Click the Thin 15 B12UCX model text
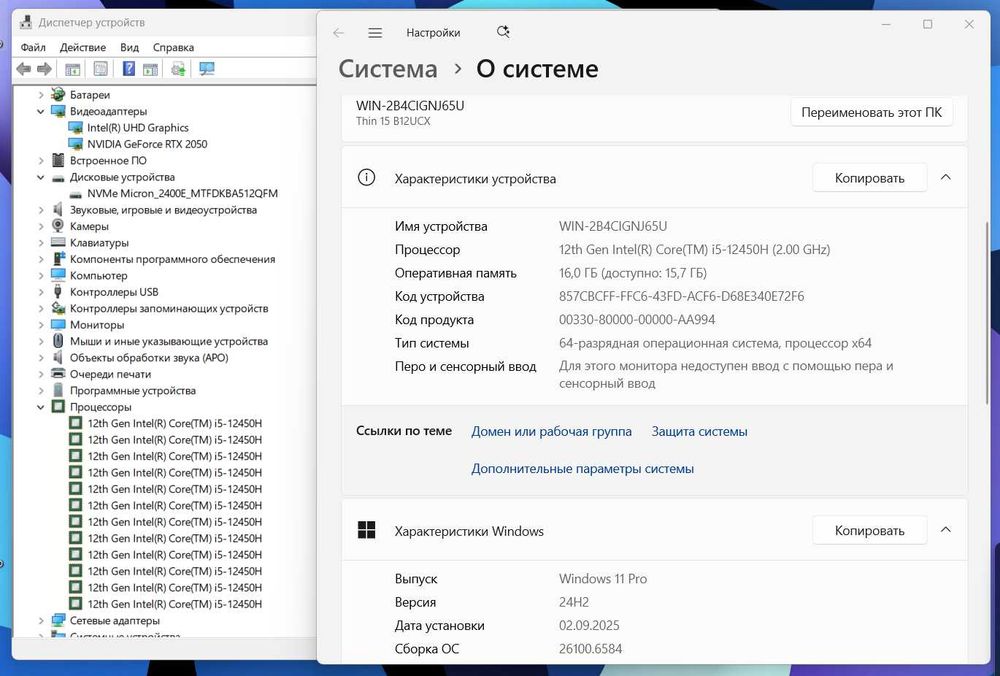This screenshot has height=676, width=1000. 393,121
